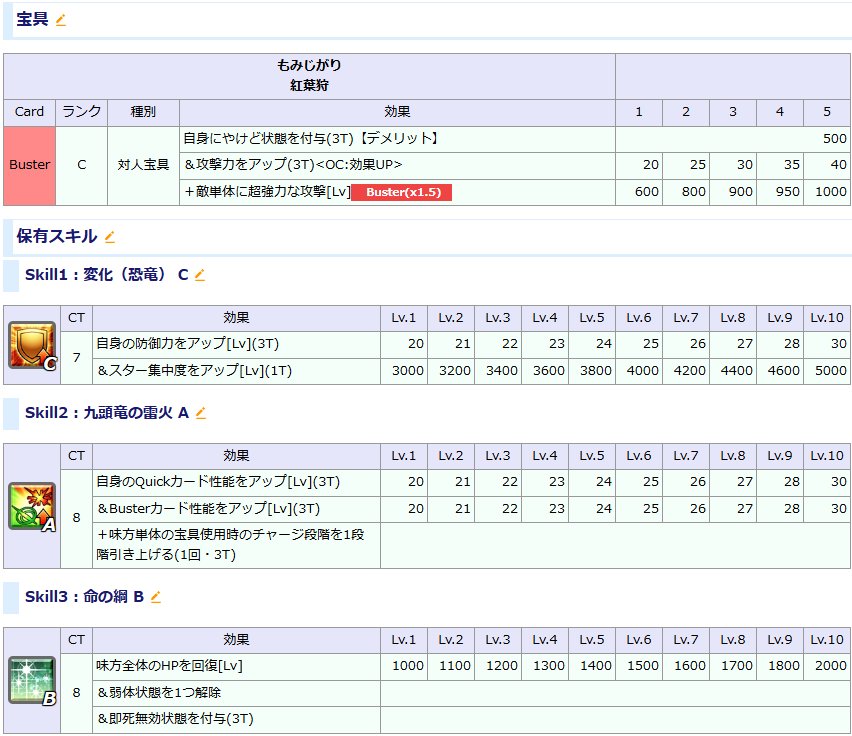Screen dimensions: 852x736
Task: Click Busterカード性能をアップ[Lv](3T) effect row
Action: 236,509
